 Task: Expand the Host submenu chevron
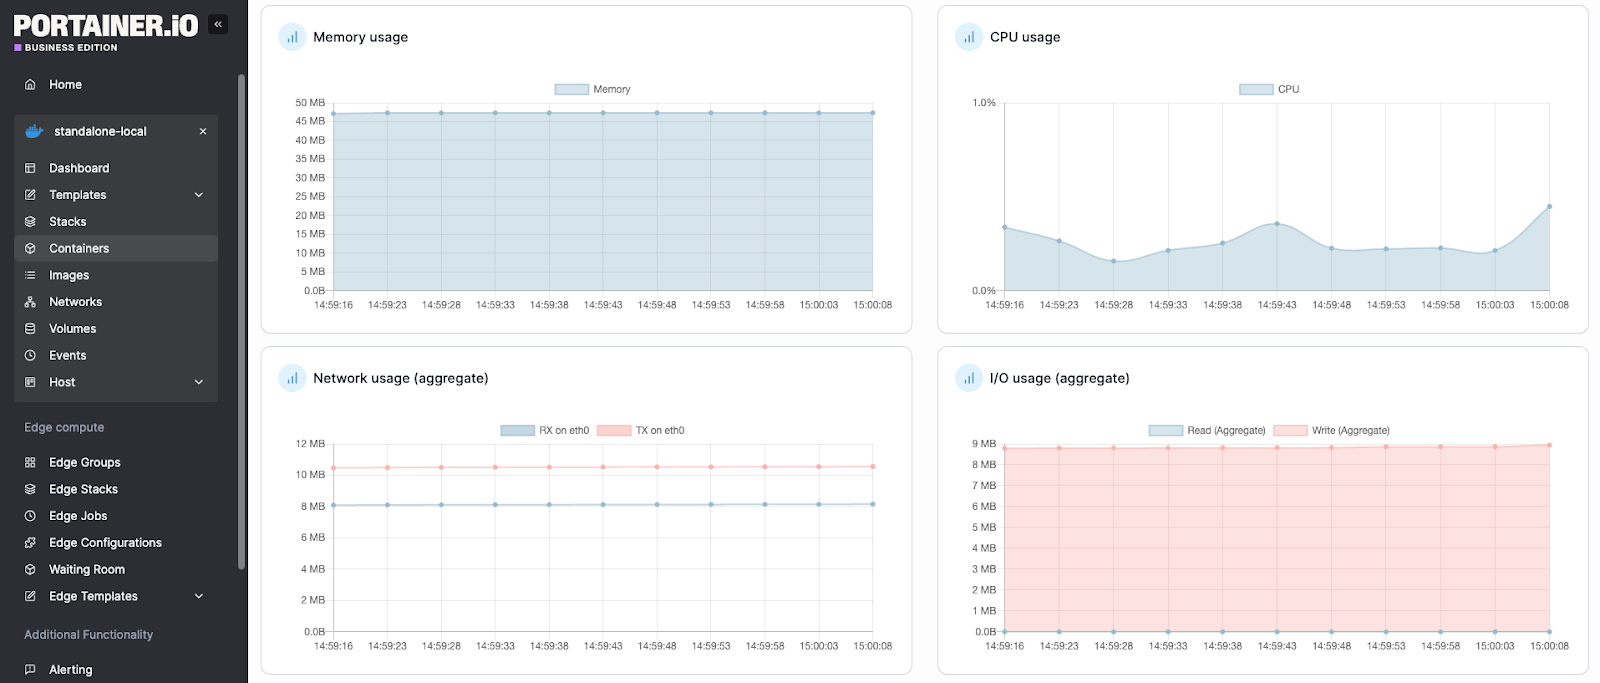(x=199, y=382)
